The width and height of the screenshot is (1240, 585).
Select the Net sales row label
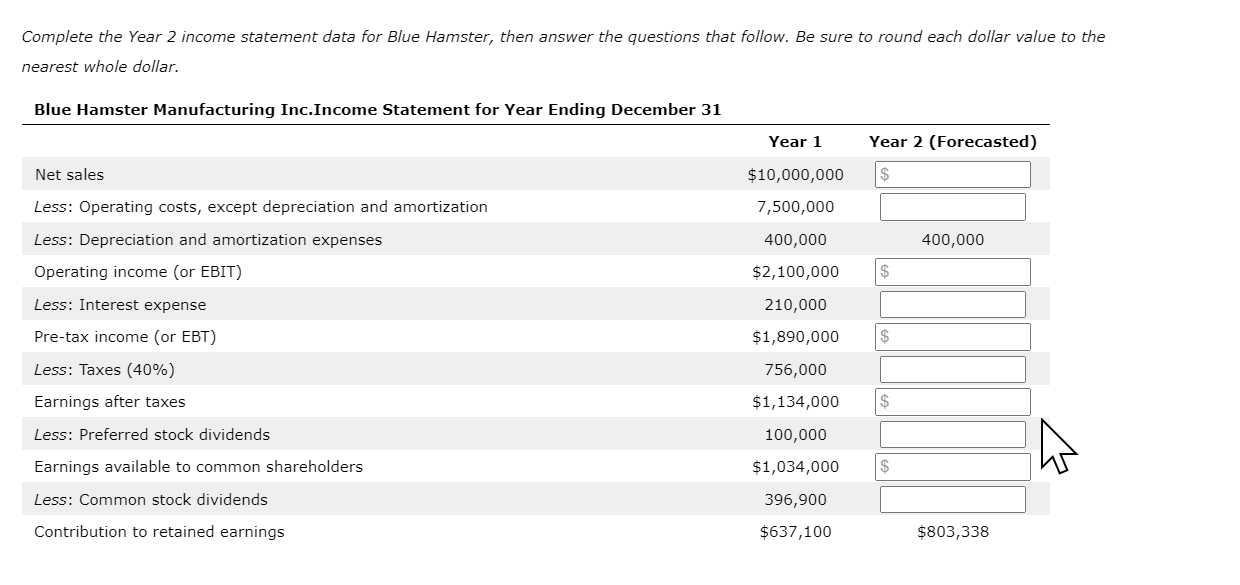pos(69,174)
